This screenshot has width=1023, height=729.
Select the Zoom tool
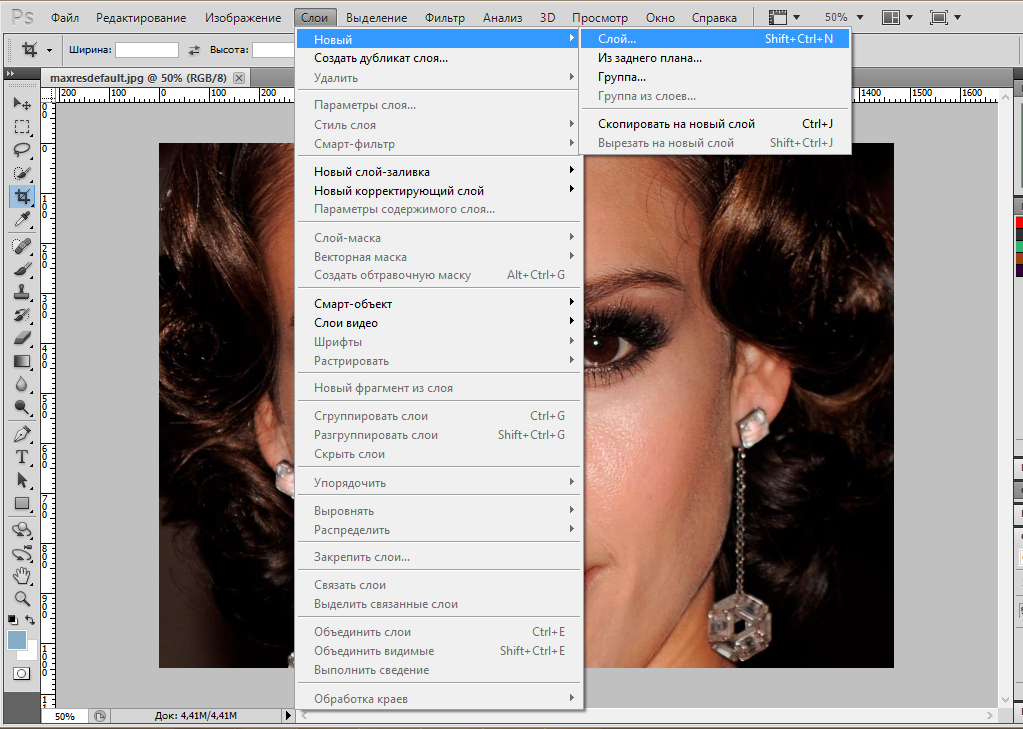pos(22,598)
